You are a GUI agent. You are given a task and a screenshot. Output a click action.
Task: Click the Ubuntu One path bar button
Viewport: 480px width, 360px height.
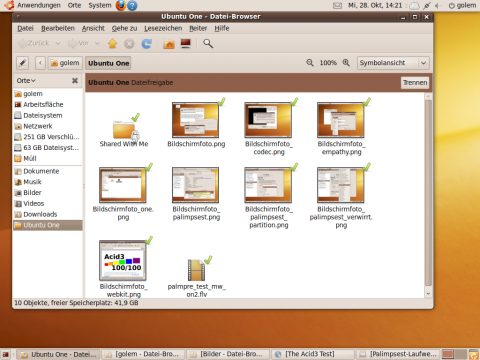pos(108,63)
